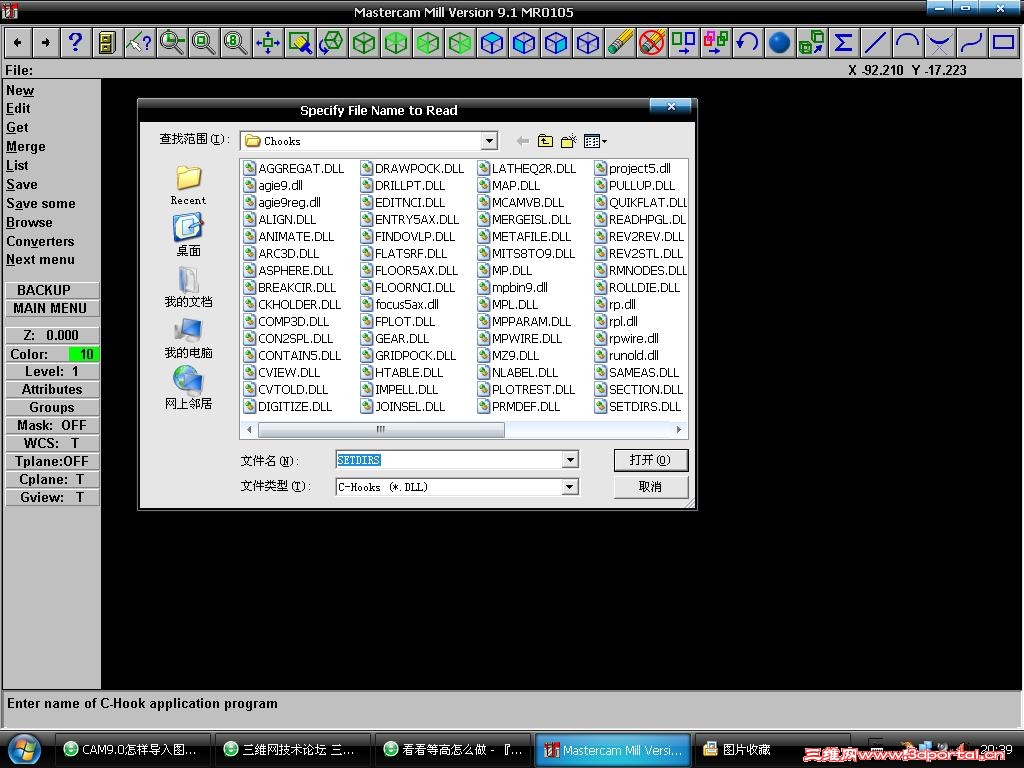Click the Level: 1 button
The height and width of the screenshot is (768, 1024).
[52, 372]
